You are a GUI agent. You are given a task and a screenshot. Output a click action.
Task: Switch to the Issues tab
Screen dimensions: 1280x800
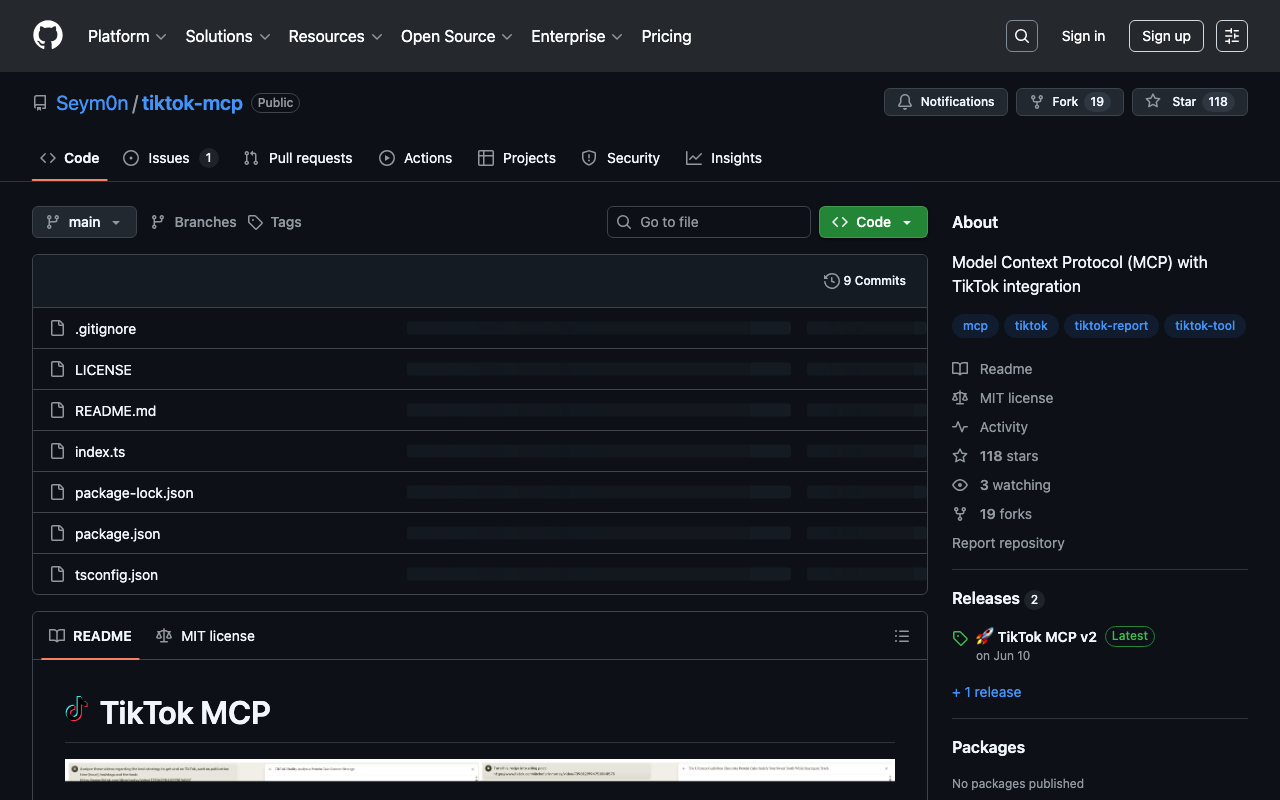click(x=169, y=158)
